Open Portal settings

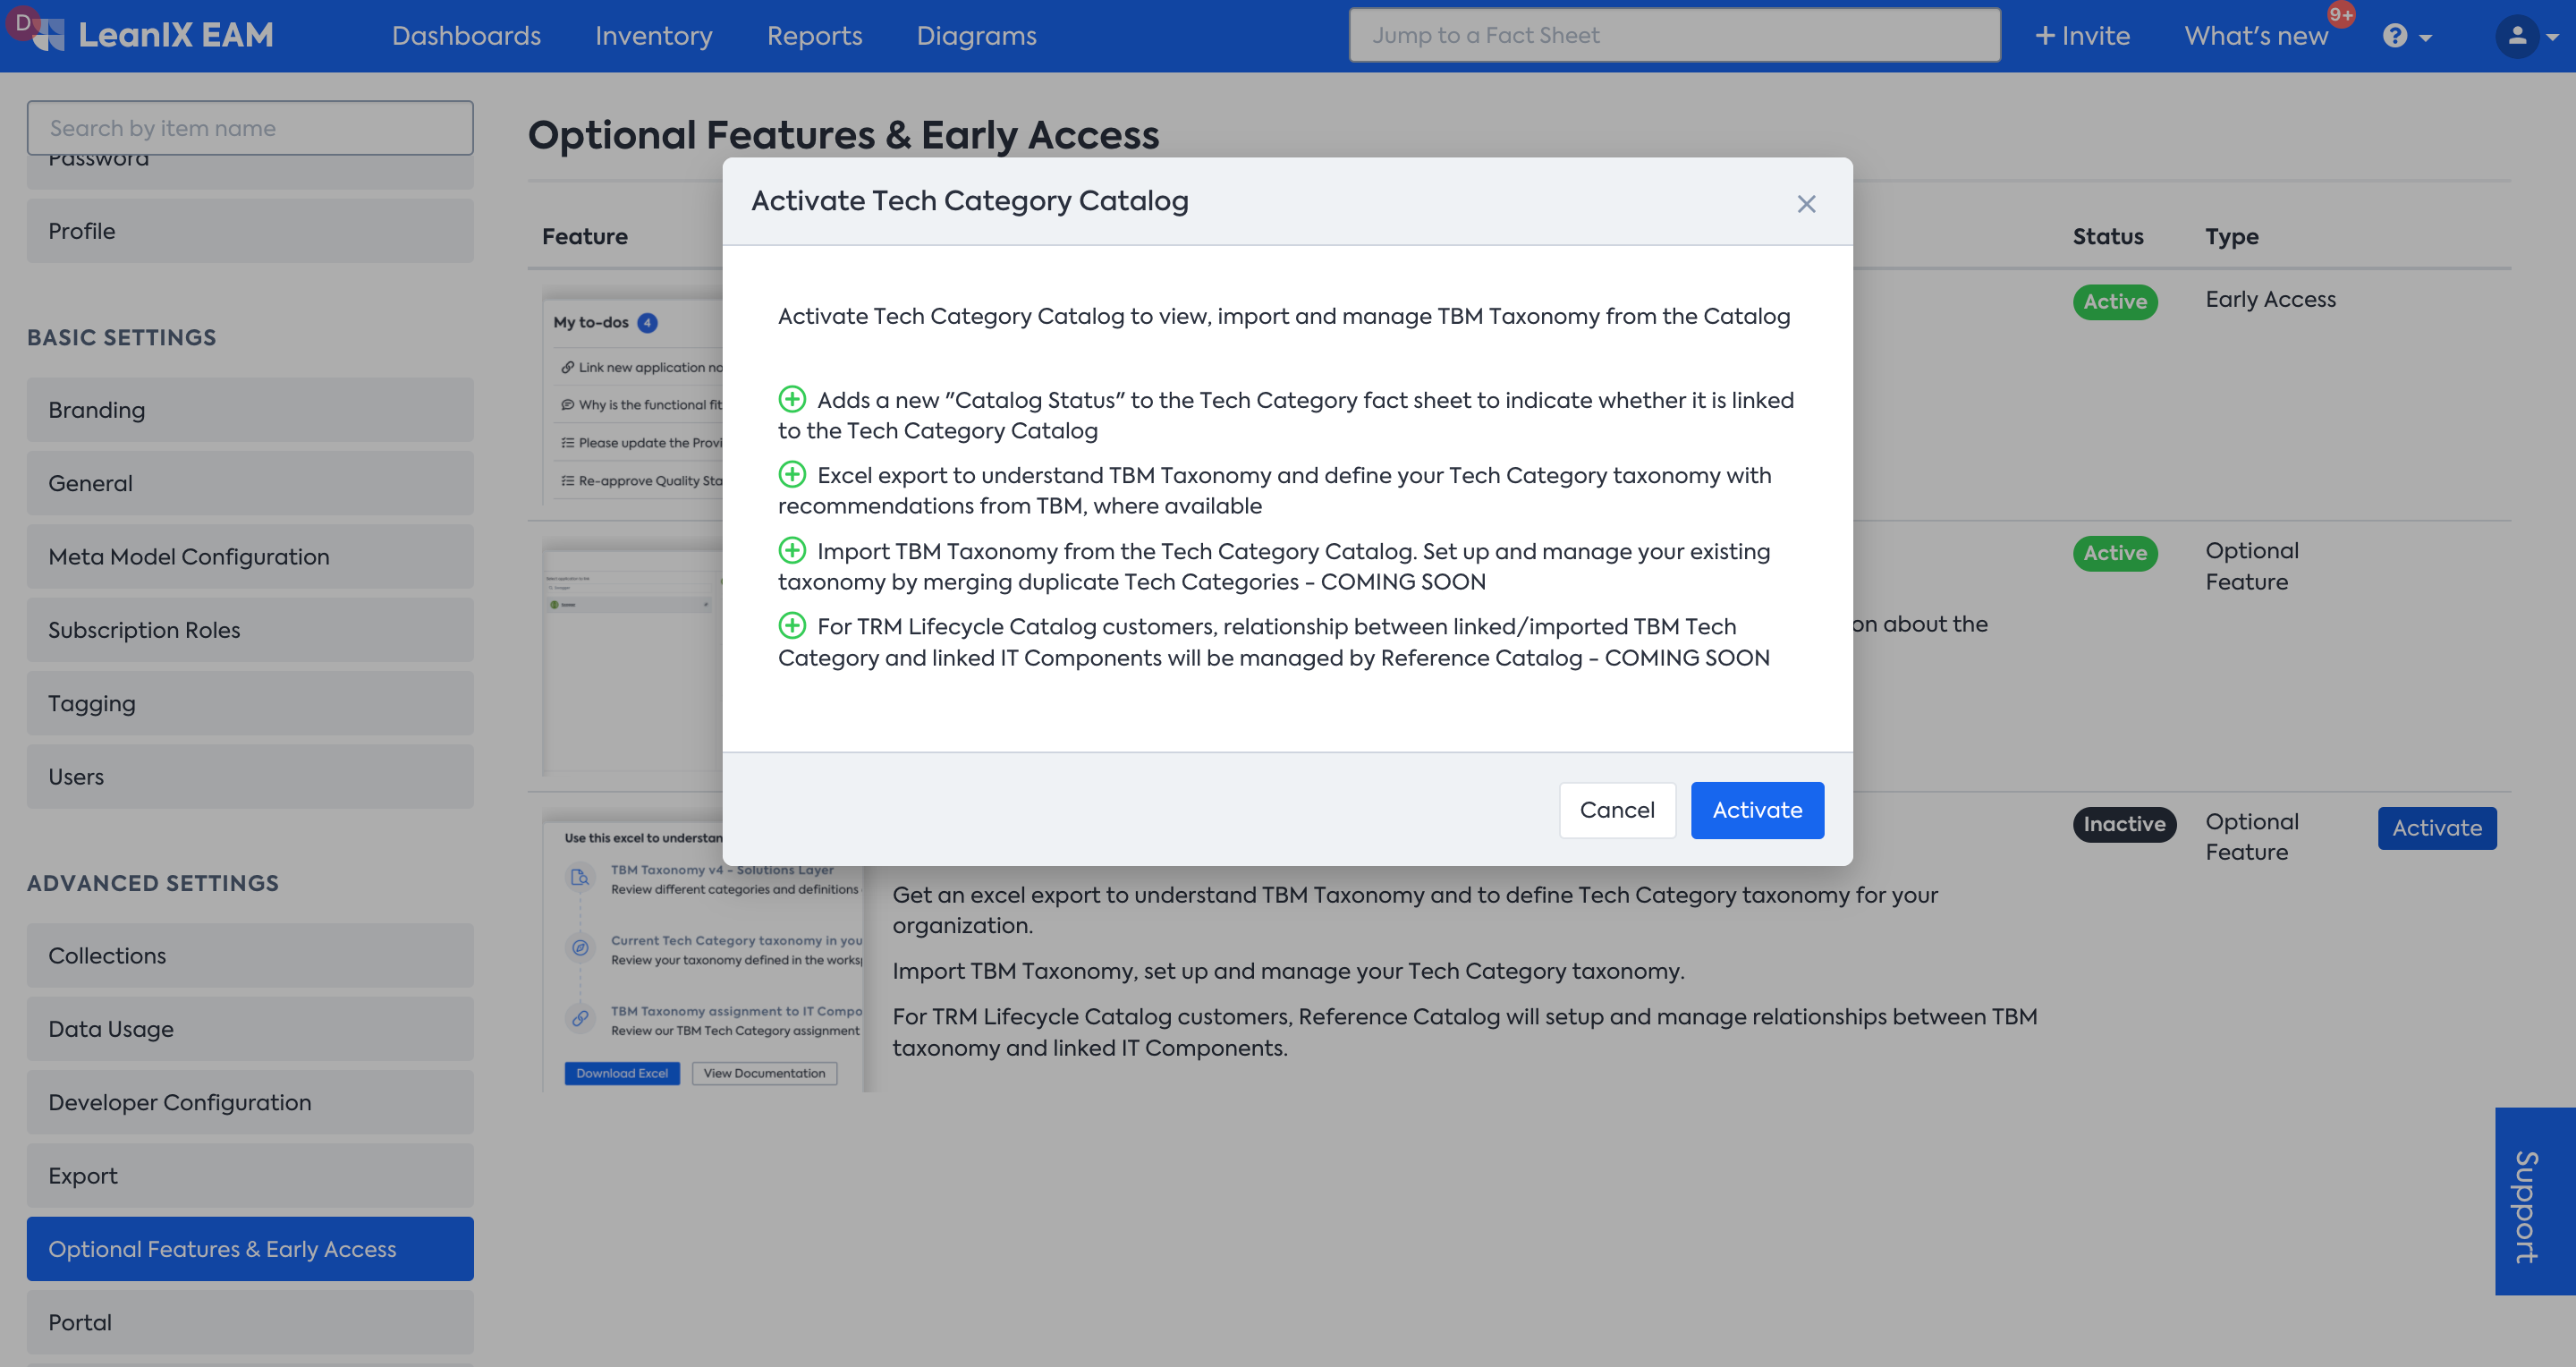(250, 1322)
